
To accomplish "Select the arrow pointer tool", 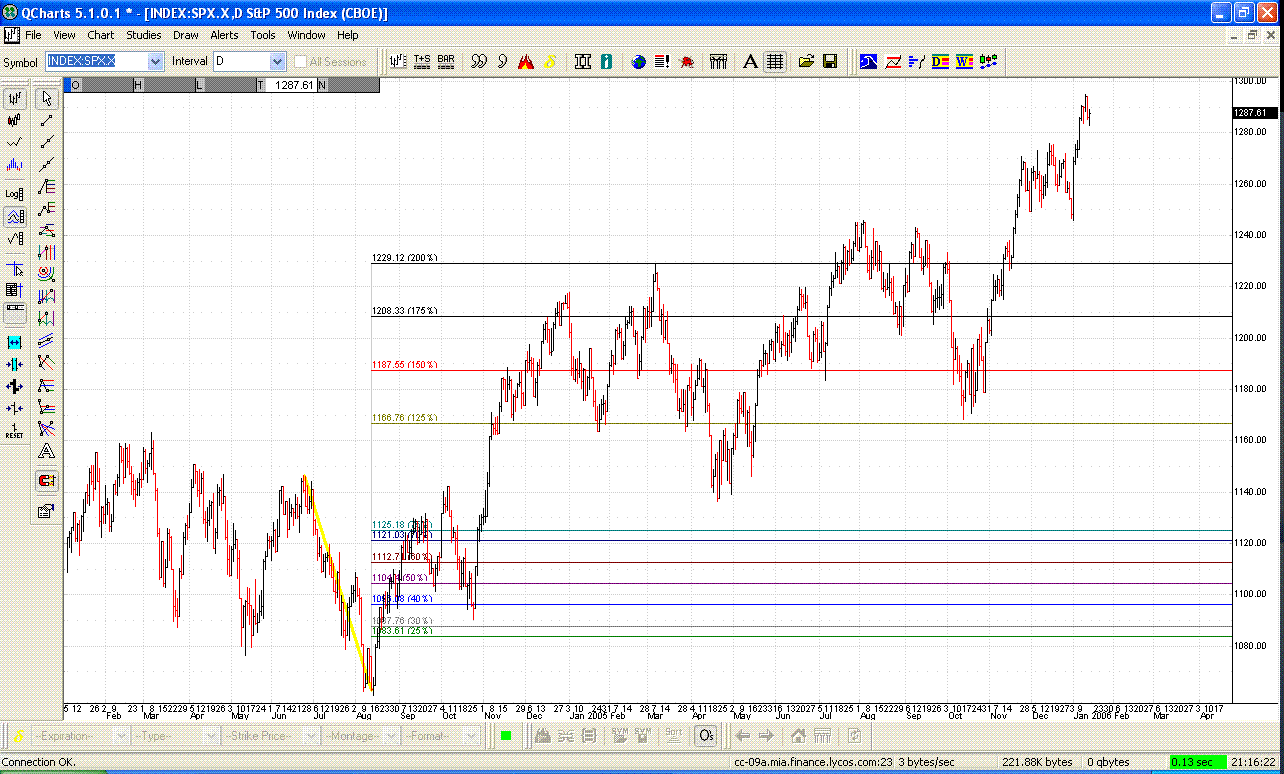I will [x=46, y=99].
